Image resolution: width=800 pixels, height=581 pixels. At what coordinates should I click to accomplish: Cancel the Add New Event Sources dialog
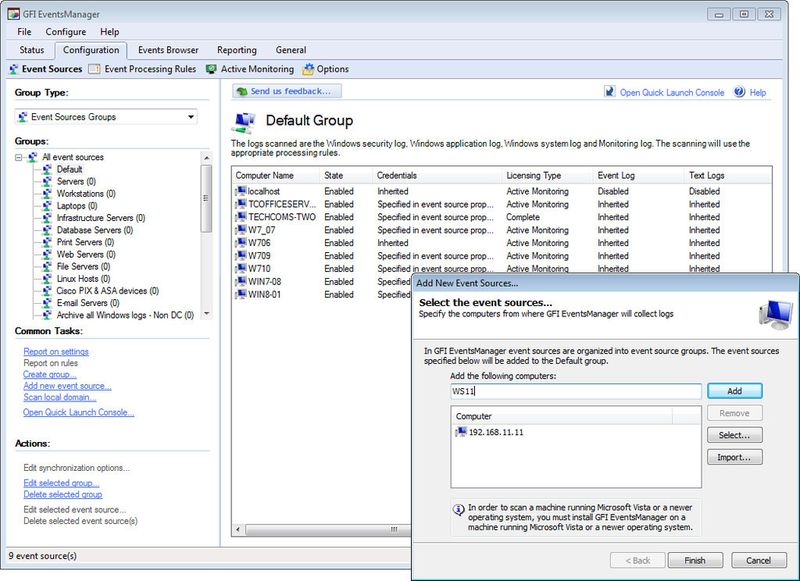[x=758, y=561]
